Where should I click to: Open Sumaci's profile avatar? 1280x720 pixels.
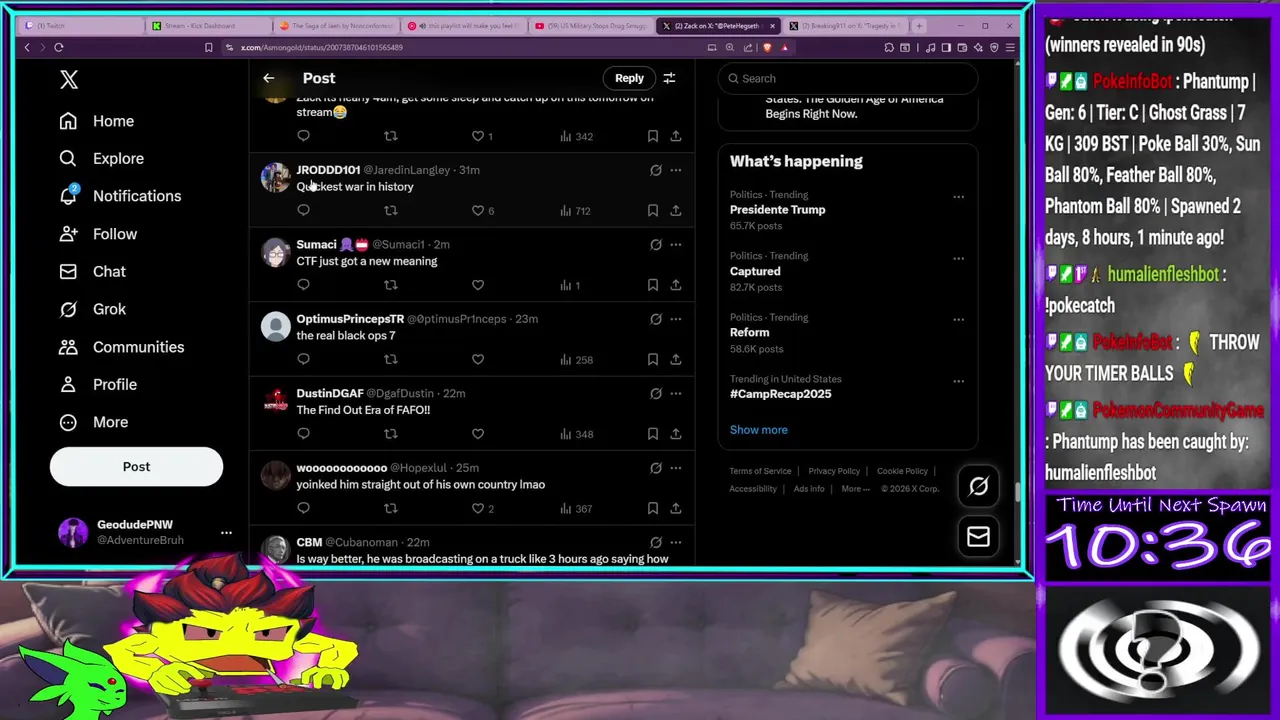(275, 252)
